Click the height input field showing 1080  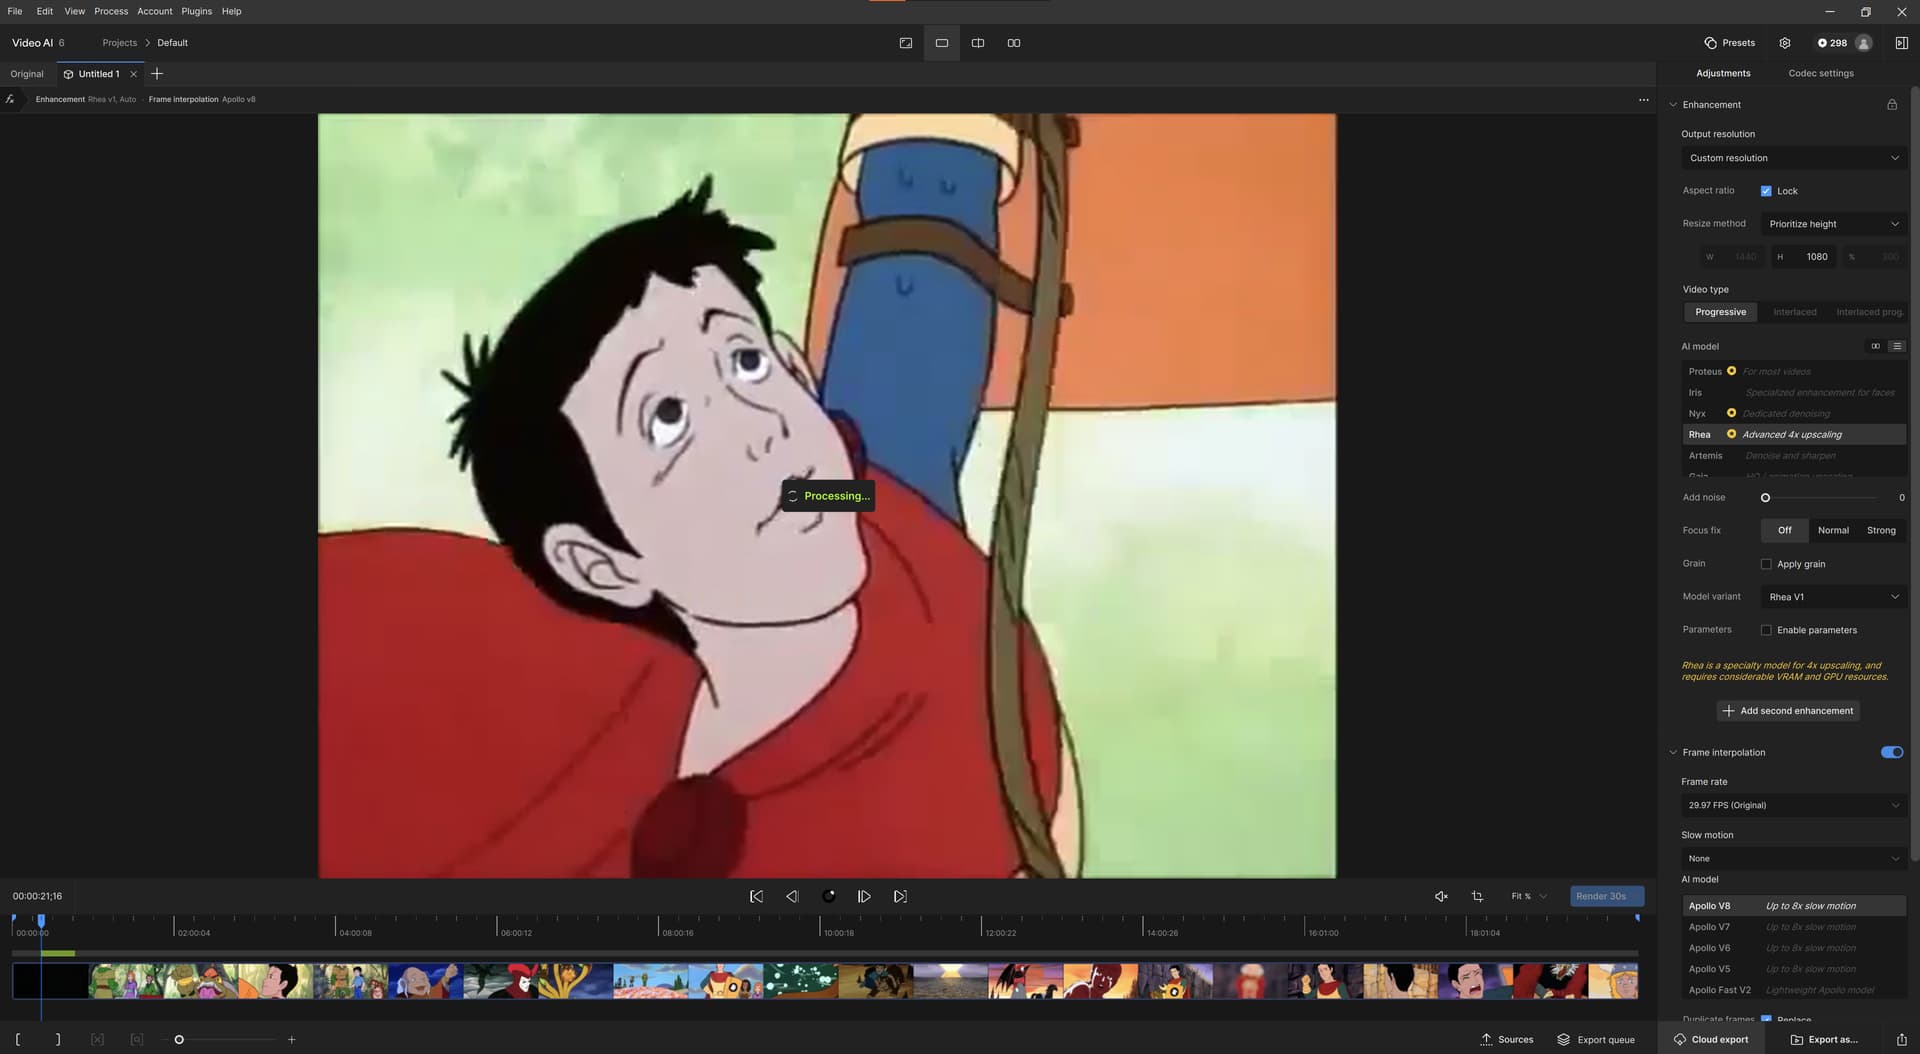pos(1804,257)
